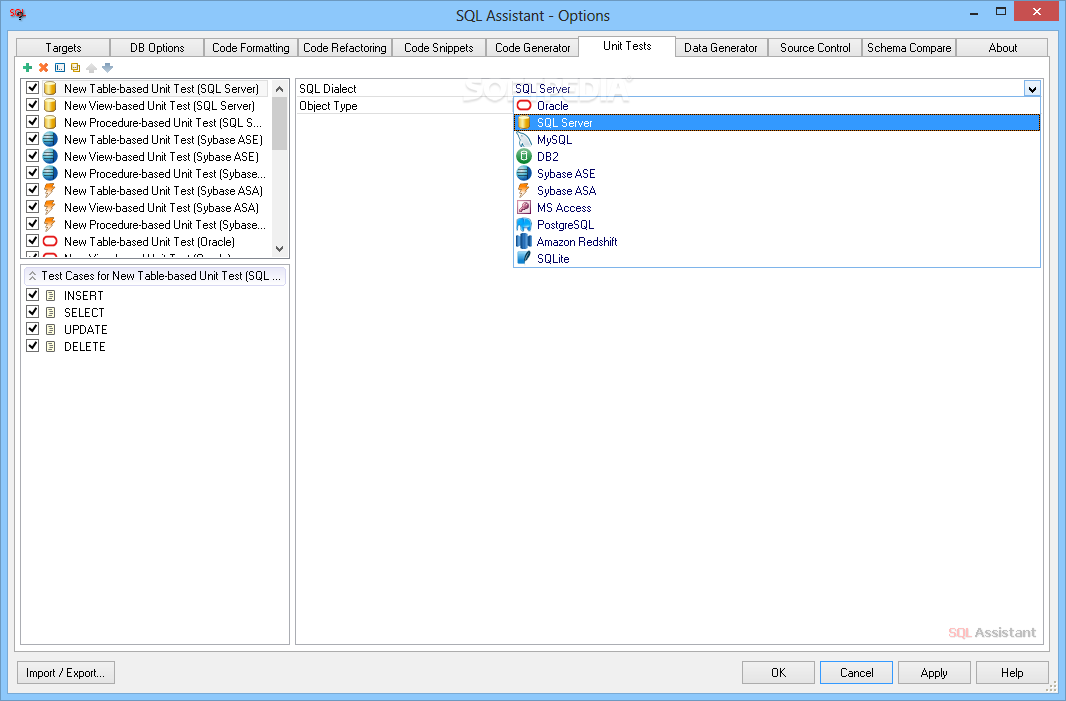
Task: Click the unit test list scroll down arrow
Action: 279,249
